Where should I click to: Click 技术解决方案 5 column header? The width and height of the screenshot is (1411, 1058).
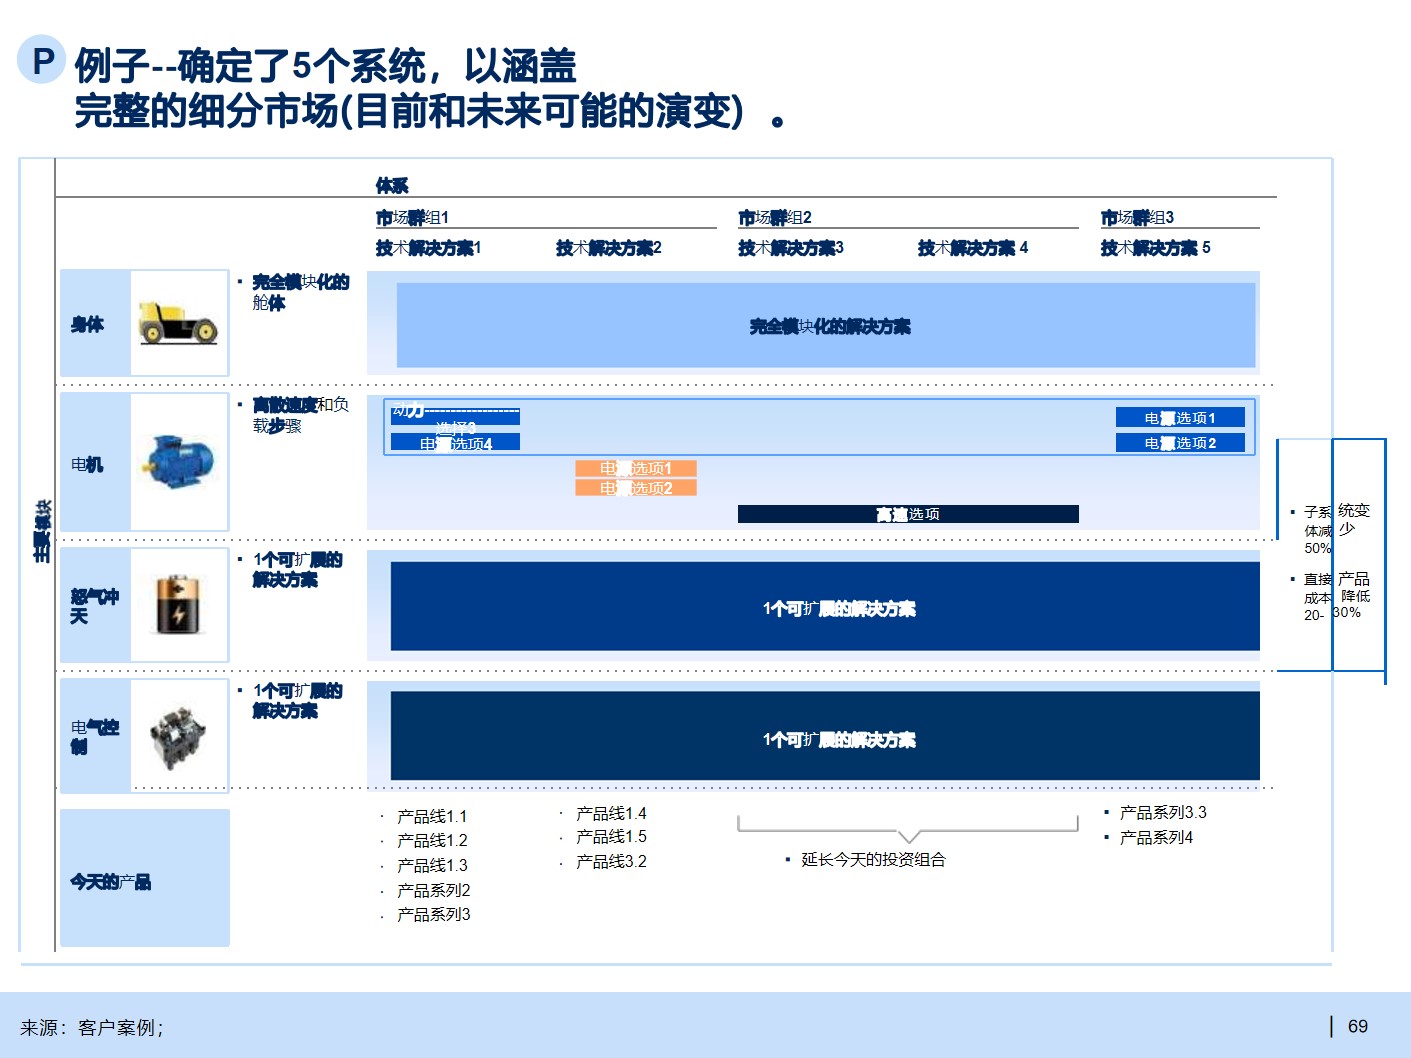point(1155,247)
